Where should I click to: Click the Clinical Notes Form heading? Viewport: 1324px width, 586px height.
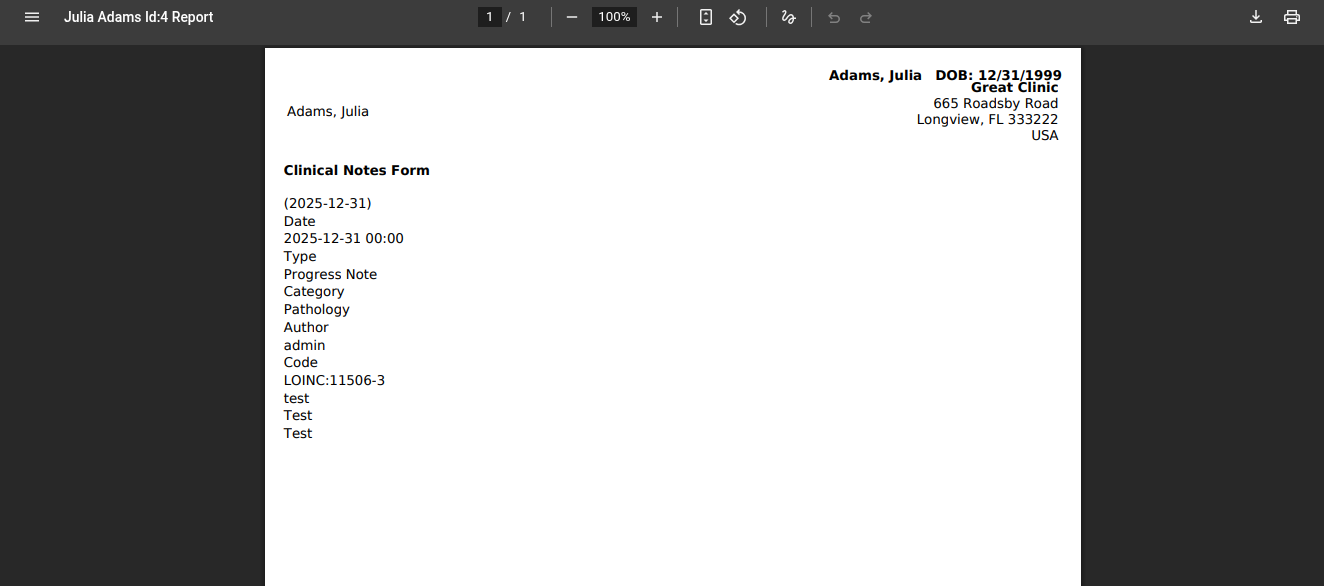click(356, 171)
